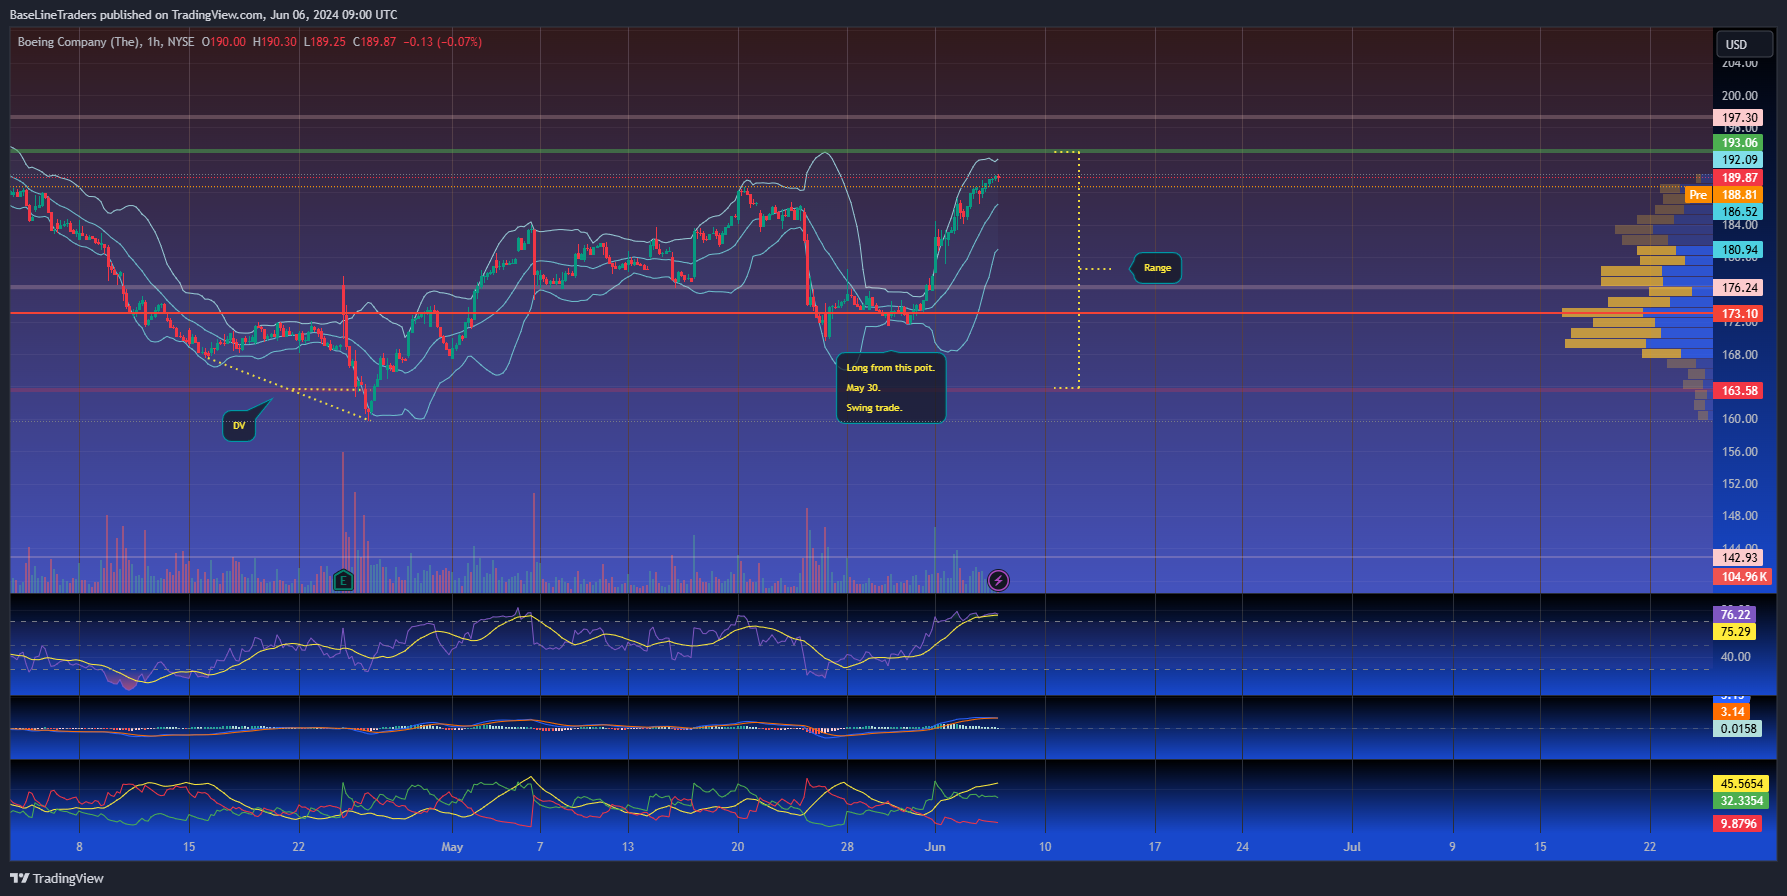Click the '1h' interval label

[x=153, y=42]
